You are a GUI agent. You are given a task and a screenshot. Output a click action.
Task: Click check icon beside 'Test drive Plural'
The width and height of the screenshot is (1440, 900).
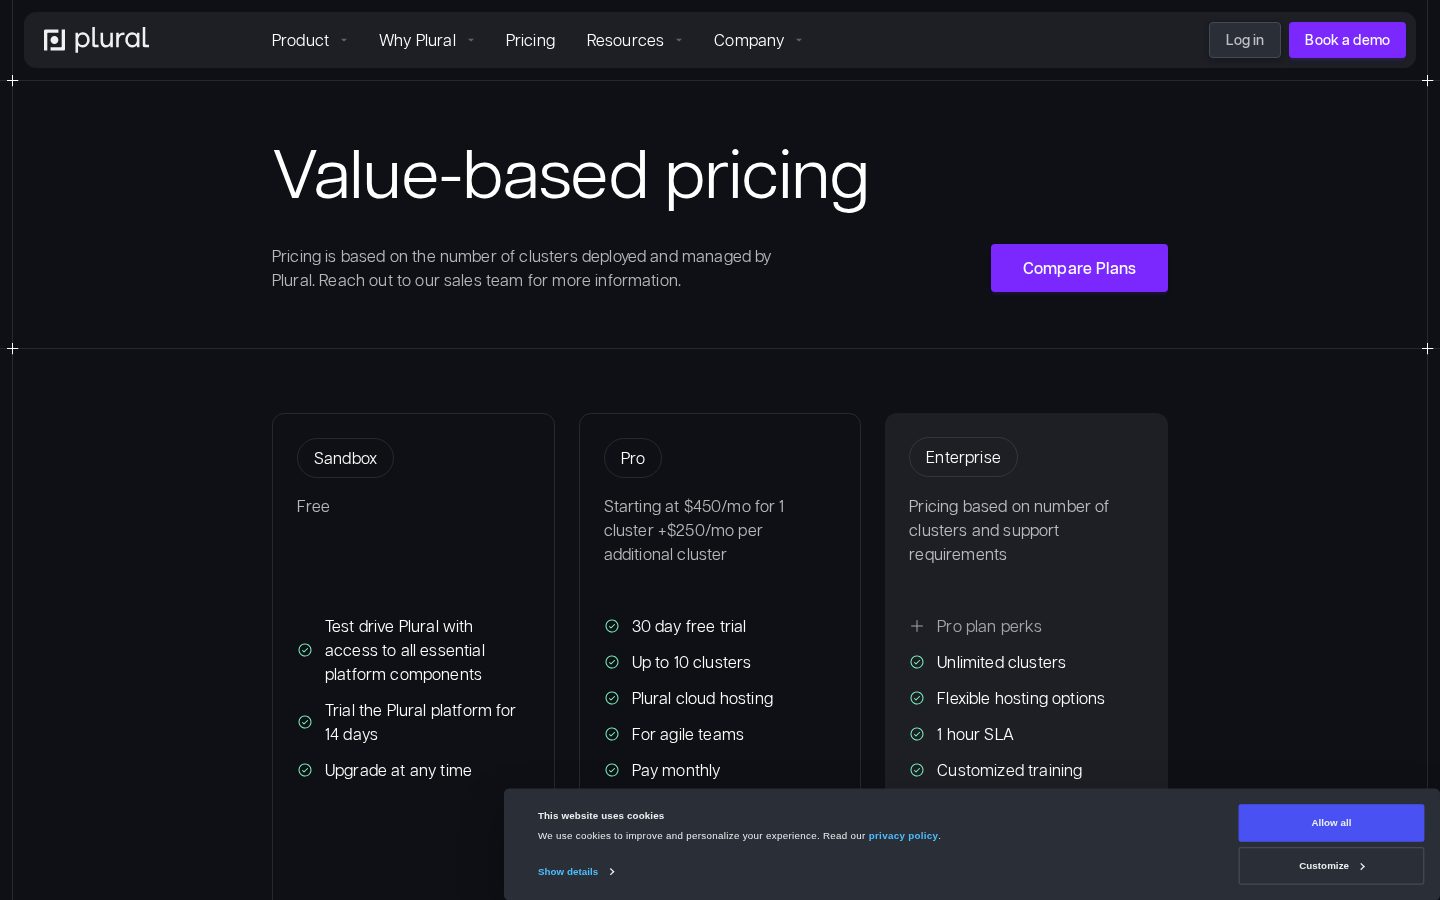point(305,650)
